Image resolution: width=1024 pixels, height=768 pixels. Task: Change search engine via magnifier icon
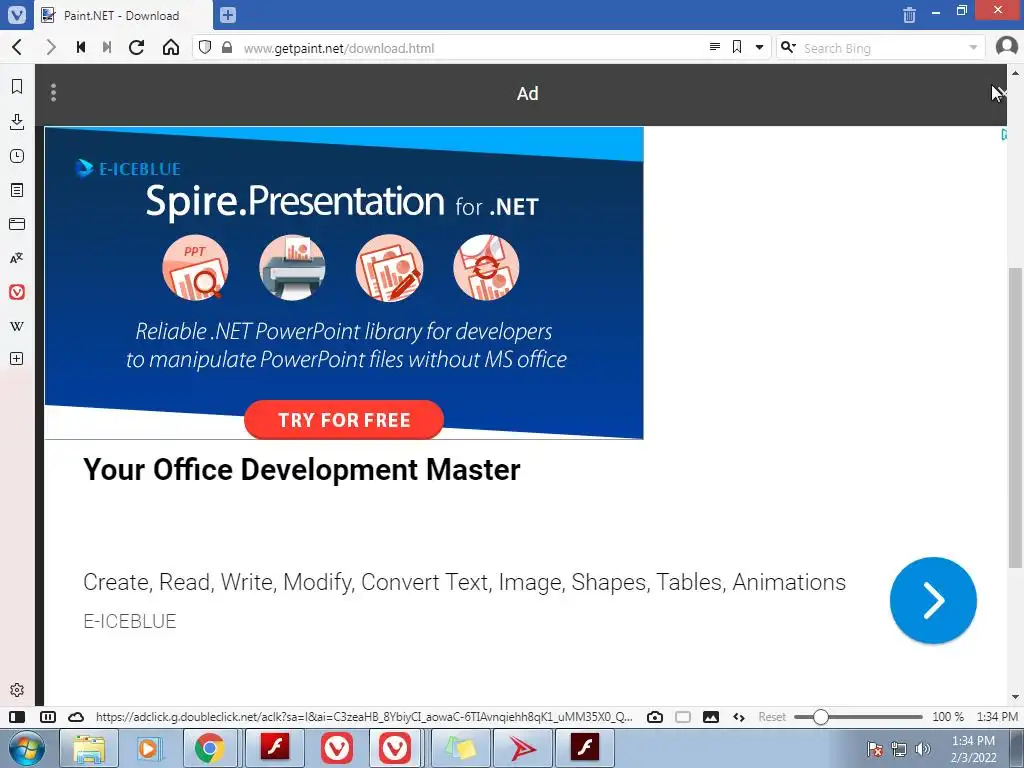pos(789,47)
